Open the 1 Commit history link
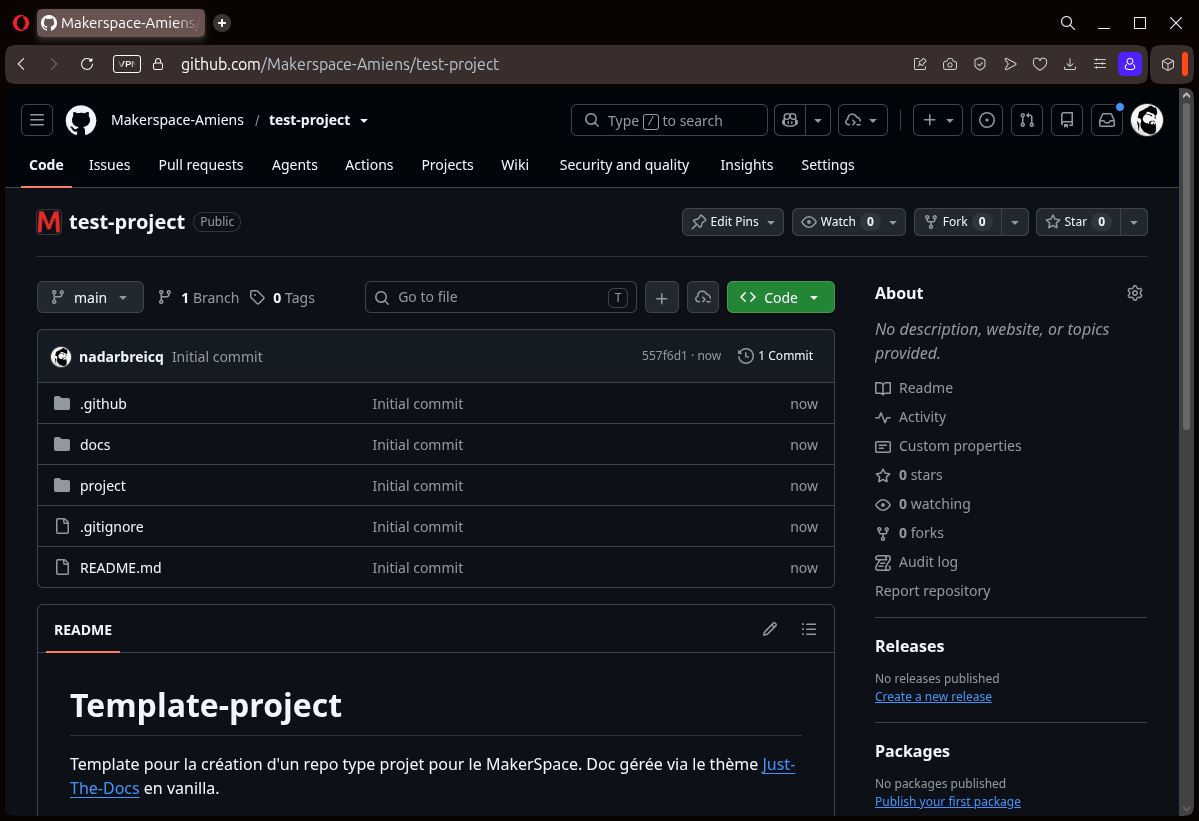1199x821 pixels. [775, 355]
